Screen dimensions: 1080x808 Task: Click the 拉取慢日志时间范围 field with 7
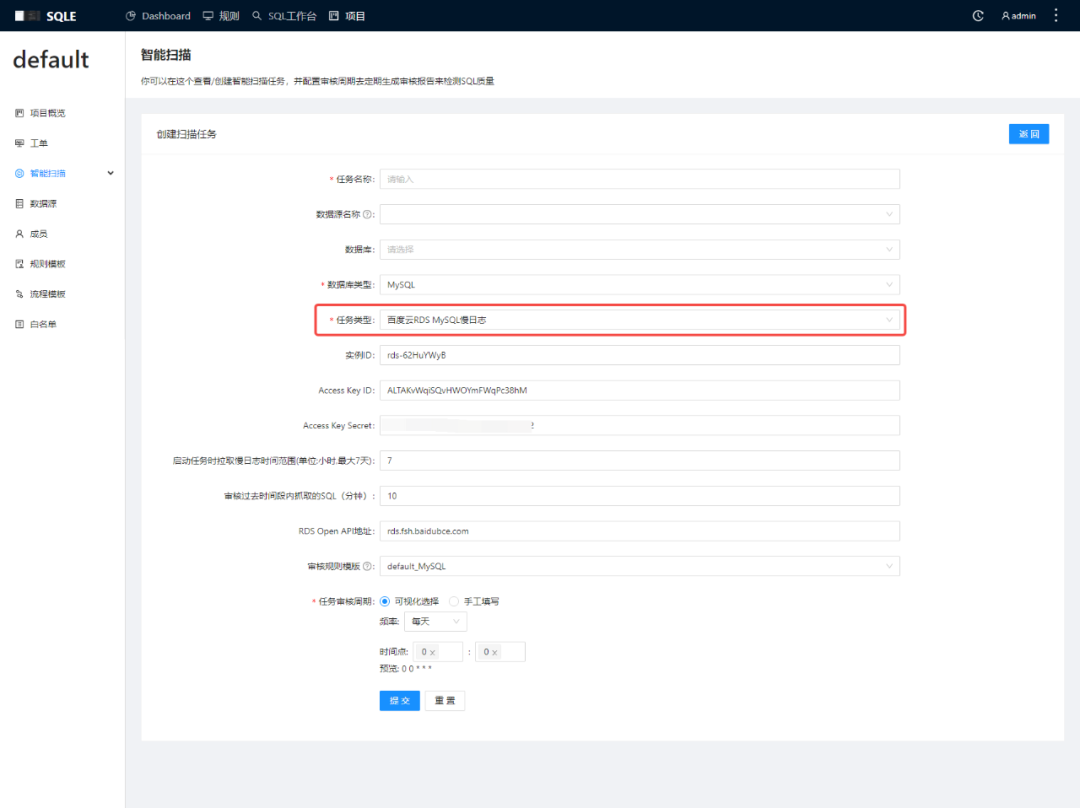(x=639, y=460)
